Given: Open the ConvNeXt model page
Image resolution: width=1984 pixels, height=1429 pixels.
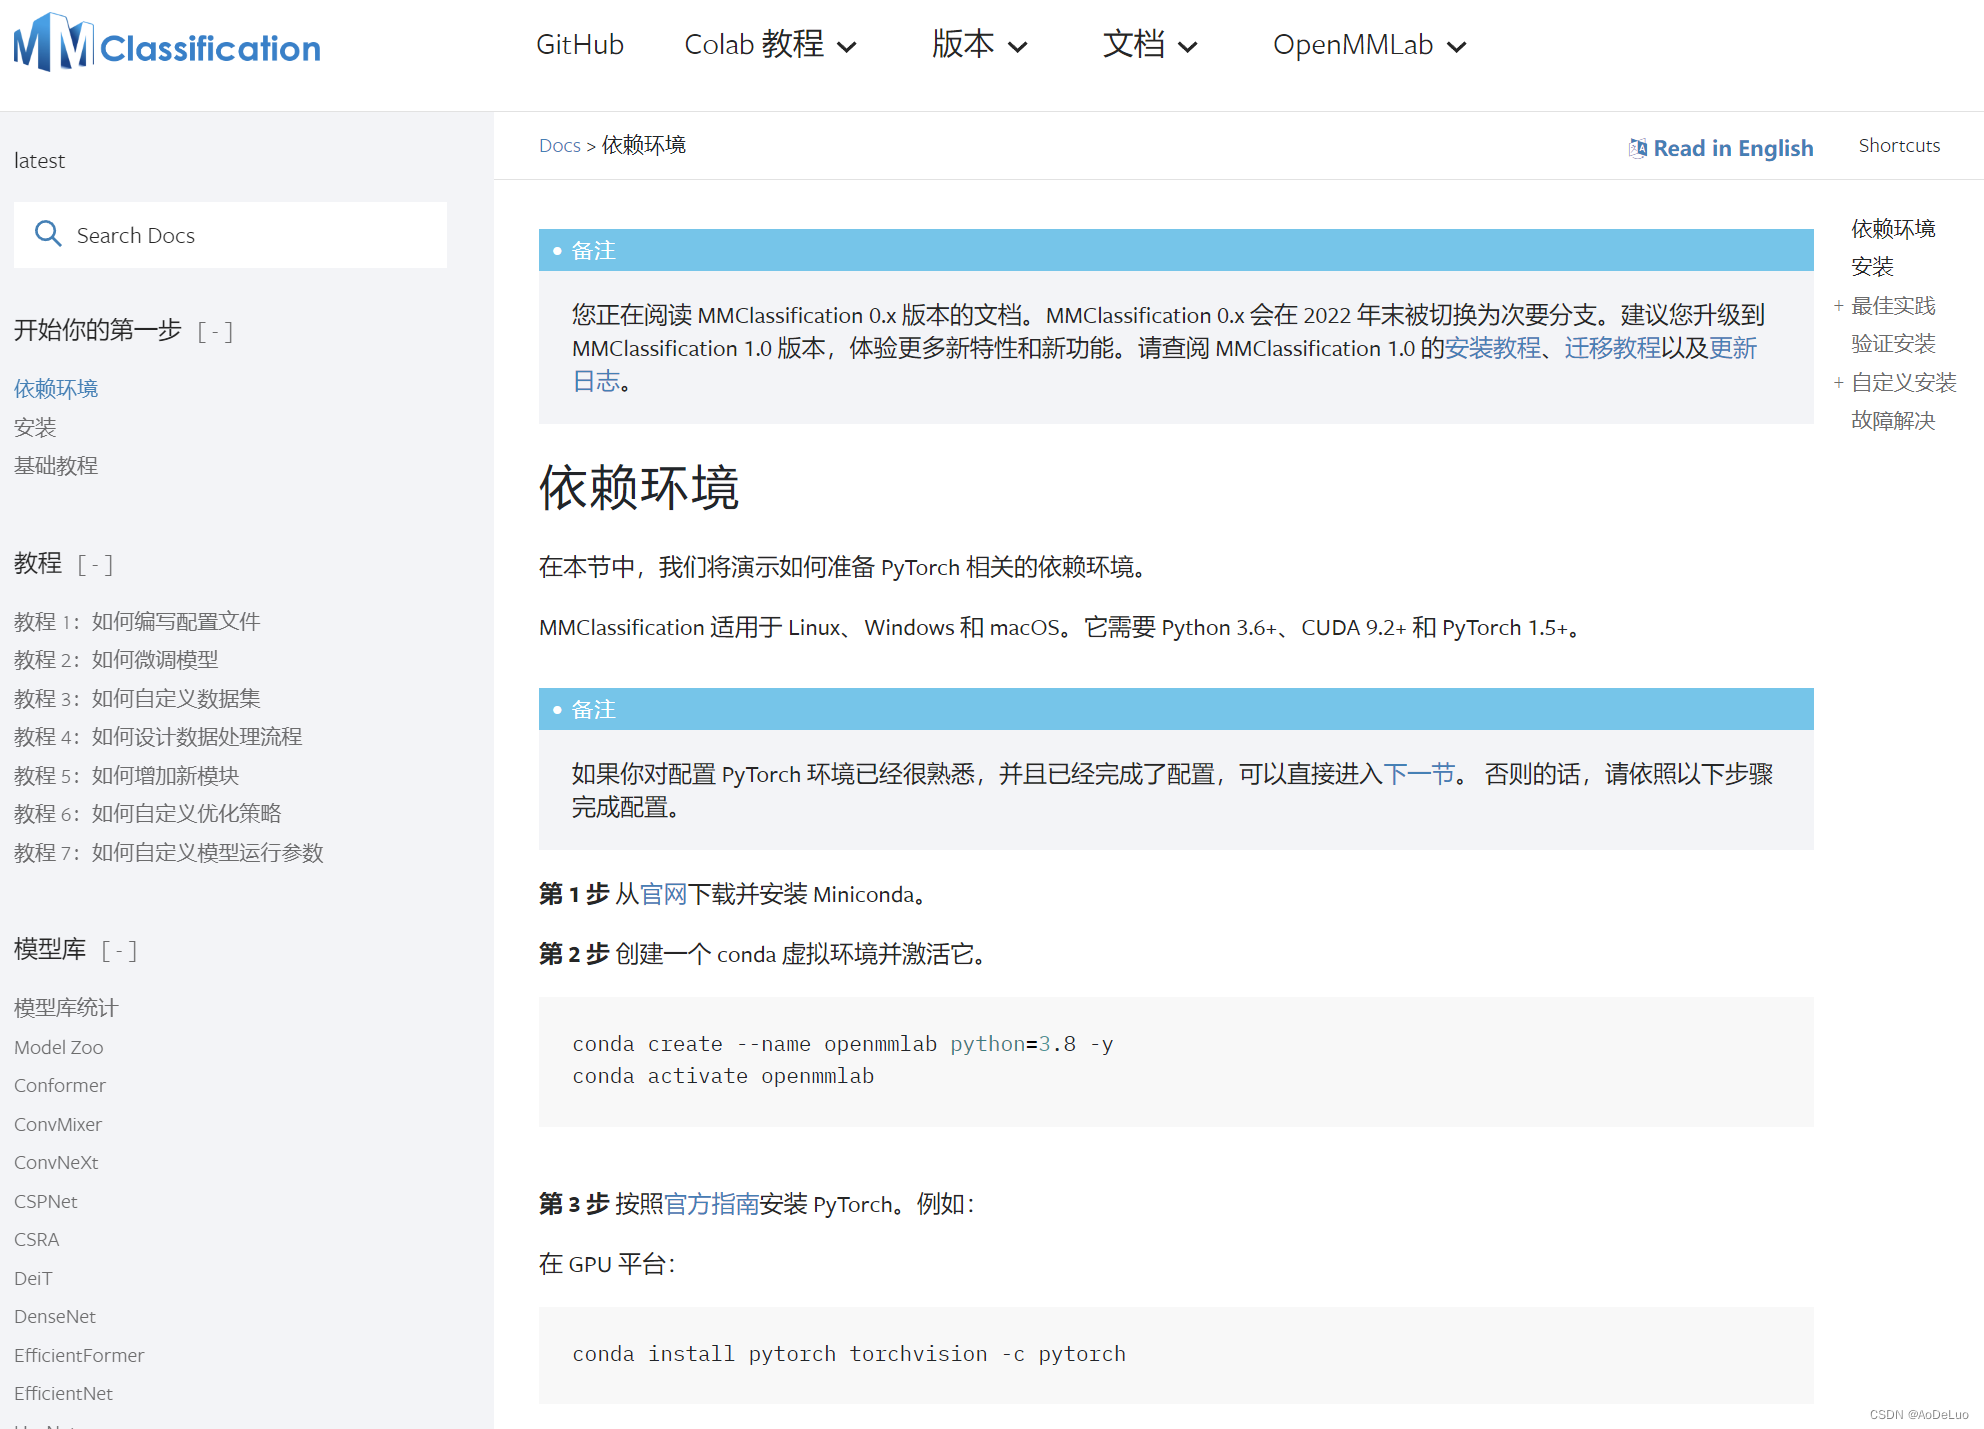Looking at the screenshot, I should tap(56, 1162).
